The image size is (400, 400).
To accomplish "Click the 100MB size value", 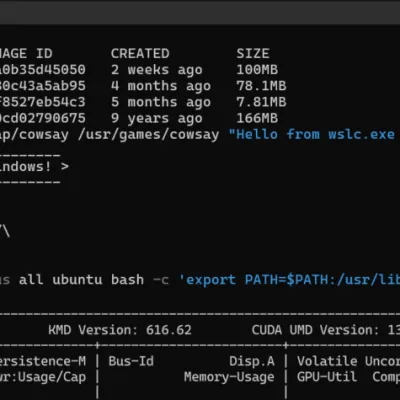I will point(257,70).
